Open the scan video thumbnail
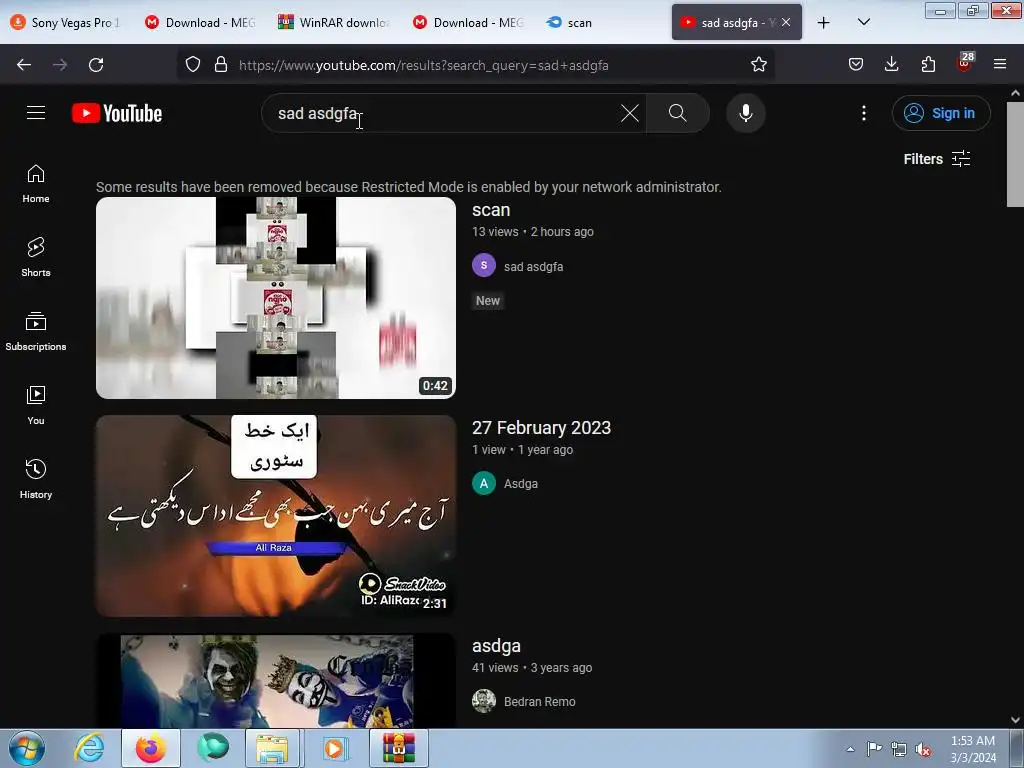 (276, 298)
